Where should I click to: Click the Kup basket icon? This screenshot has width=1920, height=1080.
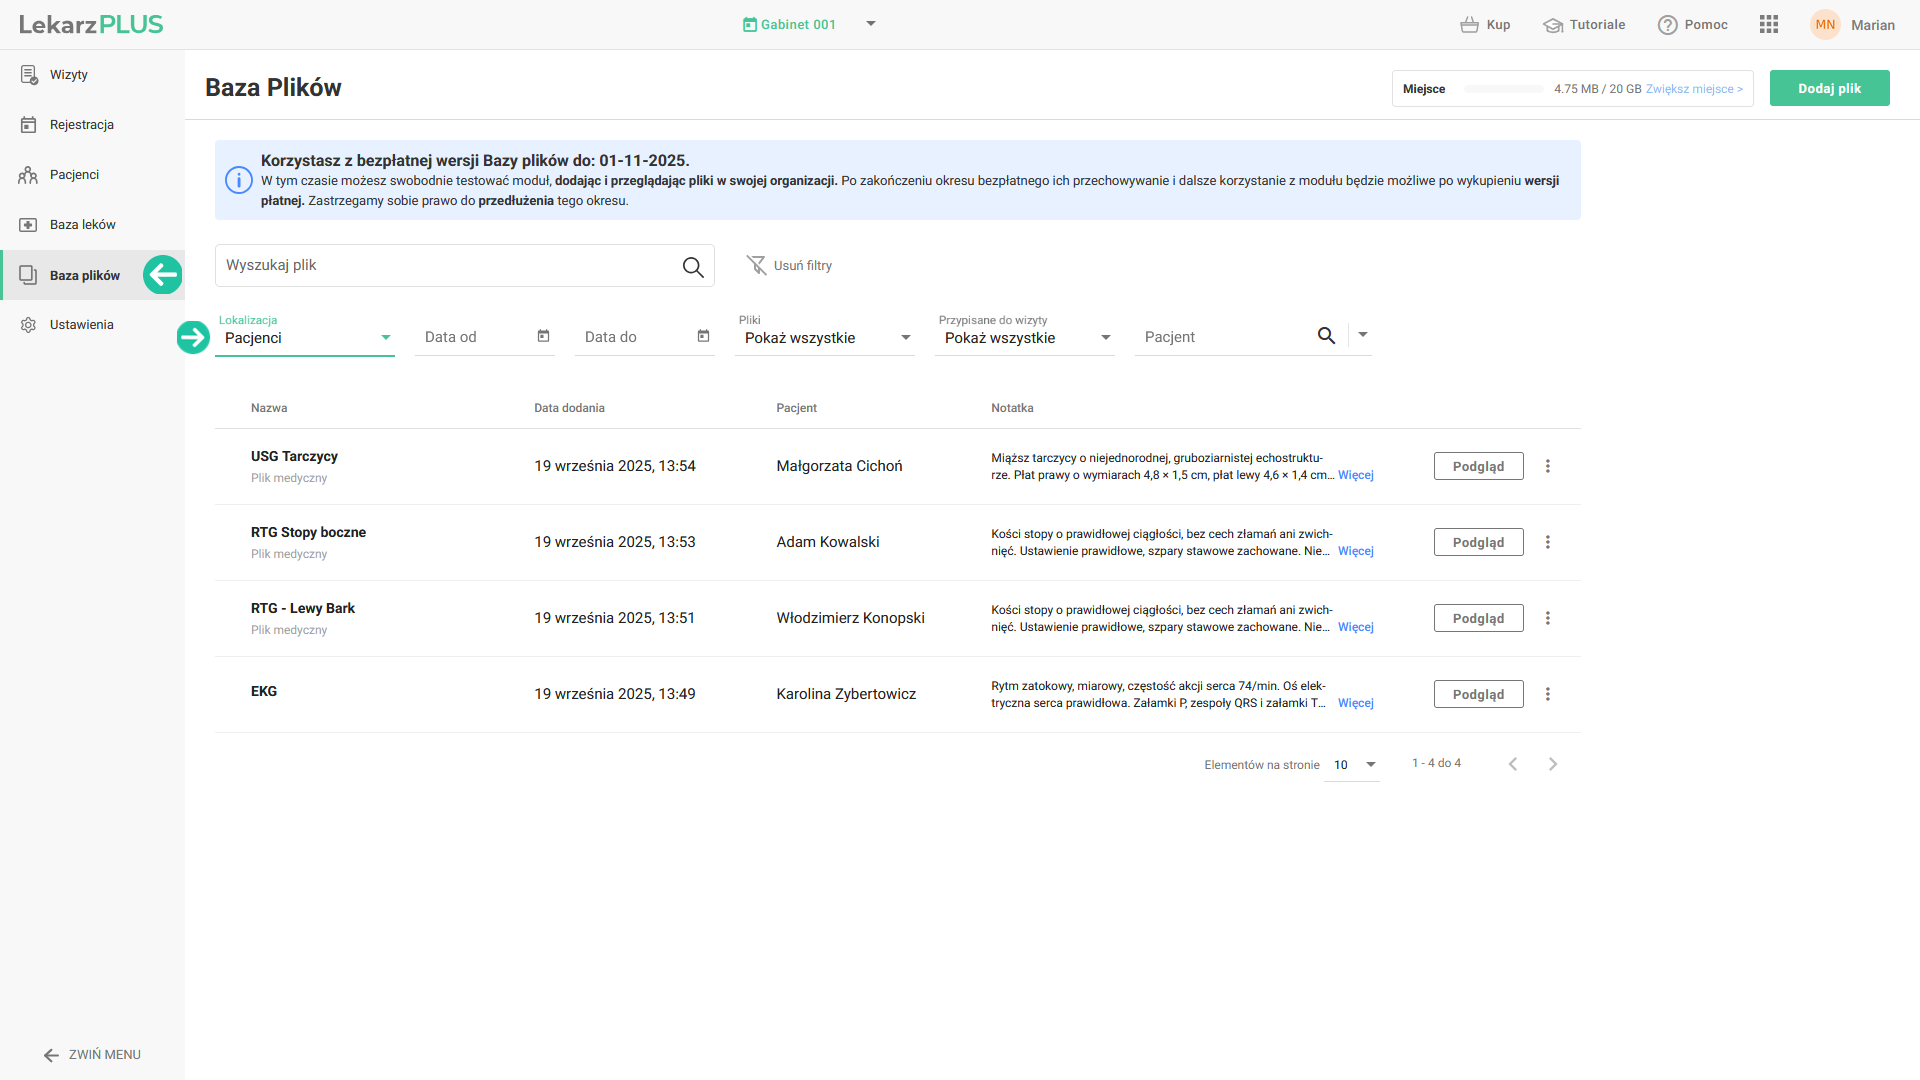(x=1469, y=25)
